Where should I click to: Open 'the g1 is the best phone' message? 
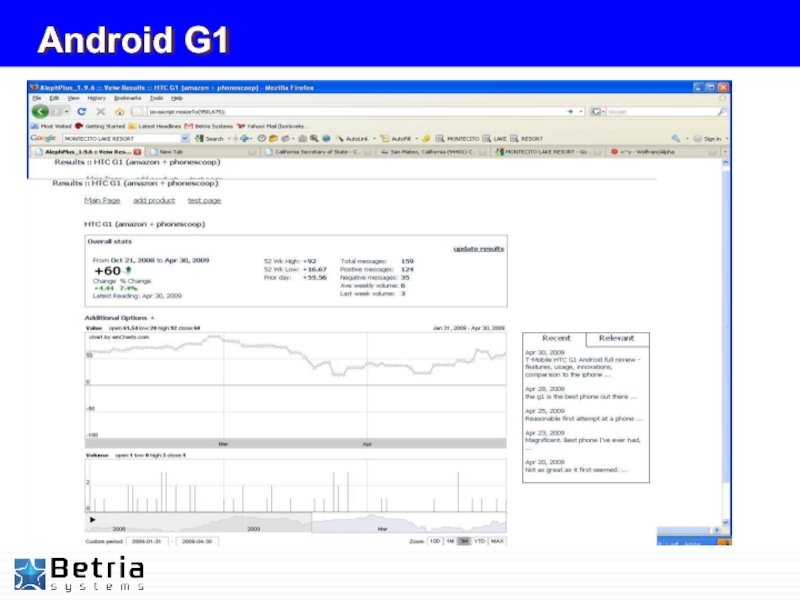coord(581,396)
